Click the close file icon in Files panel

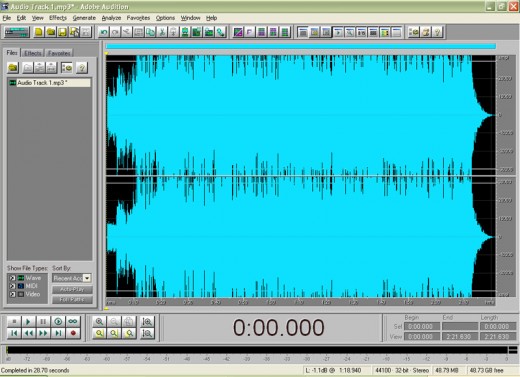(x=28, y=68)
